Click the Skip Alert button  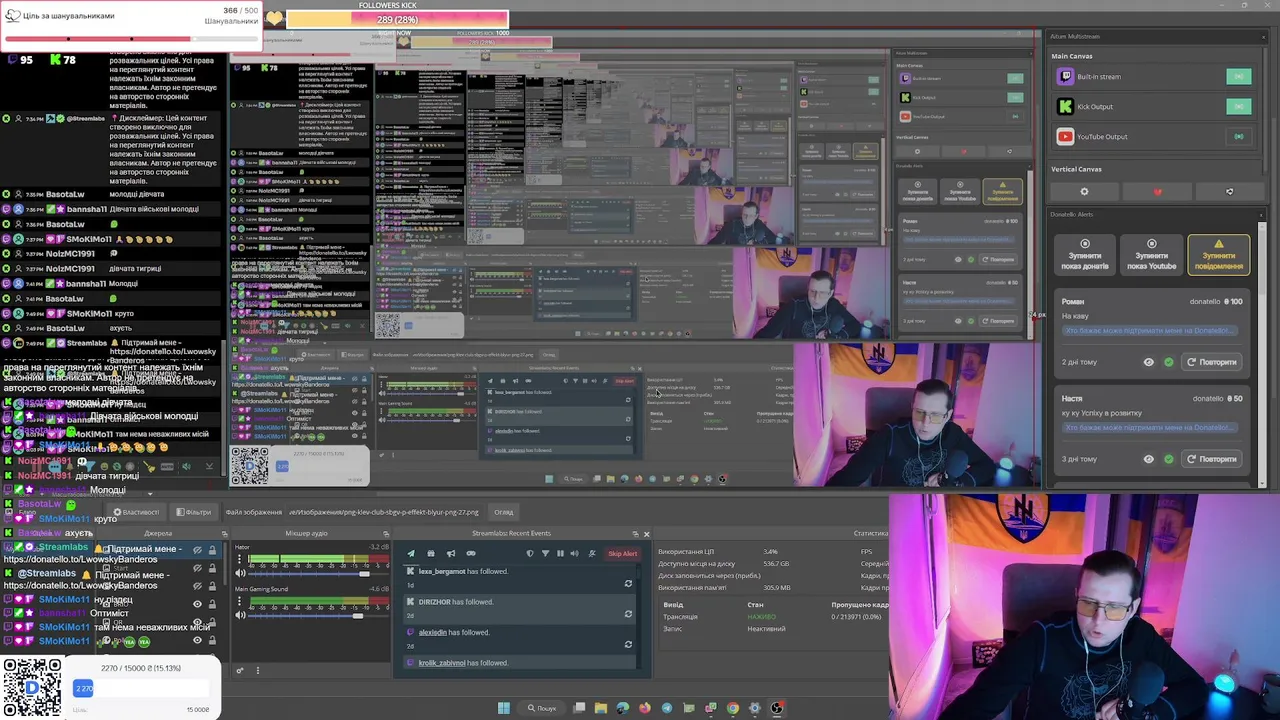click(622, 553)
